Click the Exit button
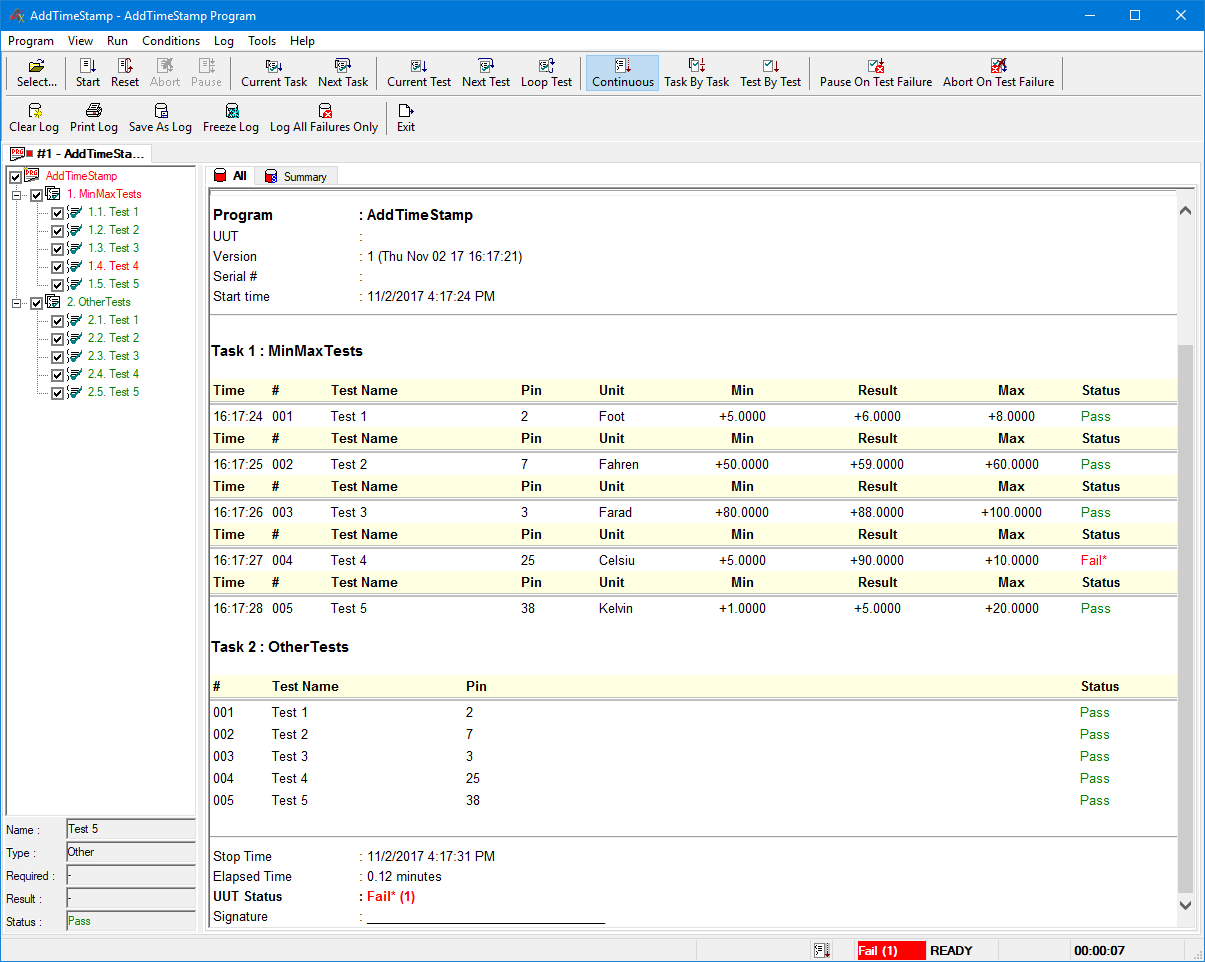Viewport: 1205px width, 962px height. (406, 118)
